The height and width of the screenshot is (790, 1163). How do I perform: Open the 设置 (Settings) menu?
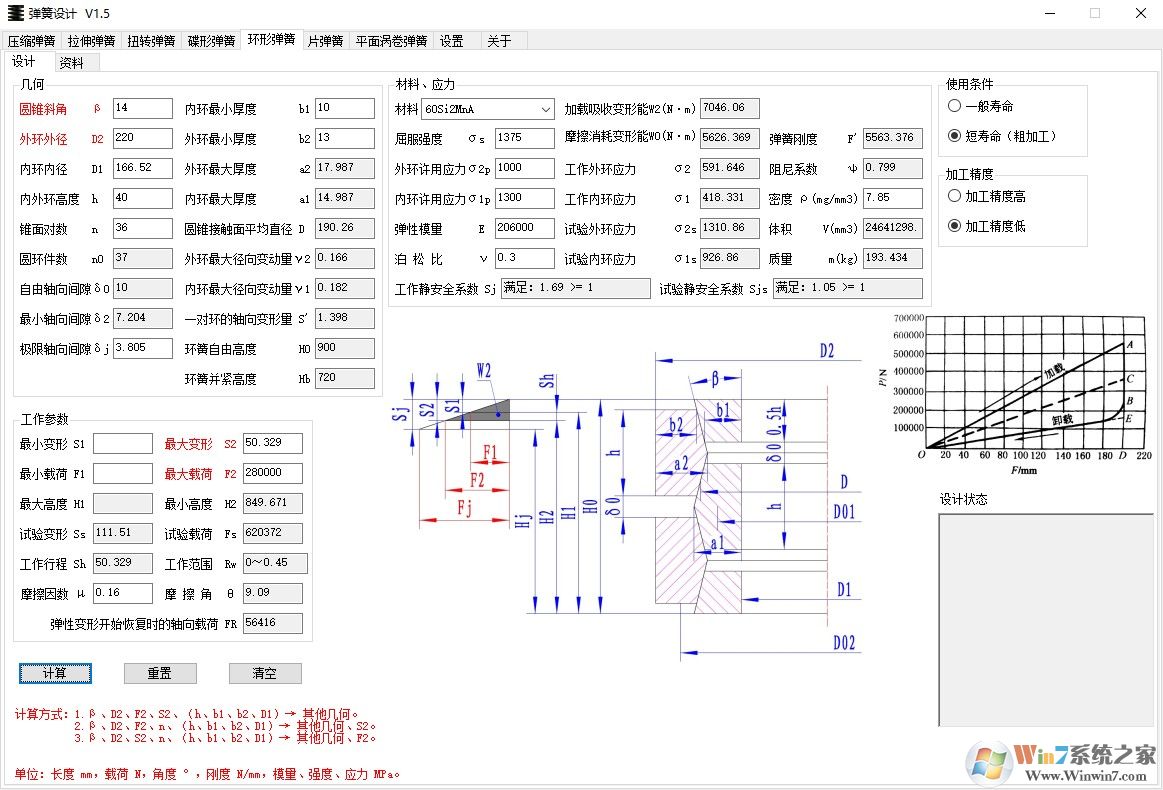point(452,40)
